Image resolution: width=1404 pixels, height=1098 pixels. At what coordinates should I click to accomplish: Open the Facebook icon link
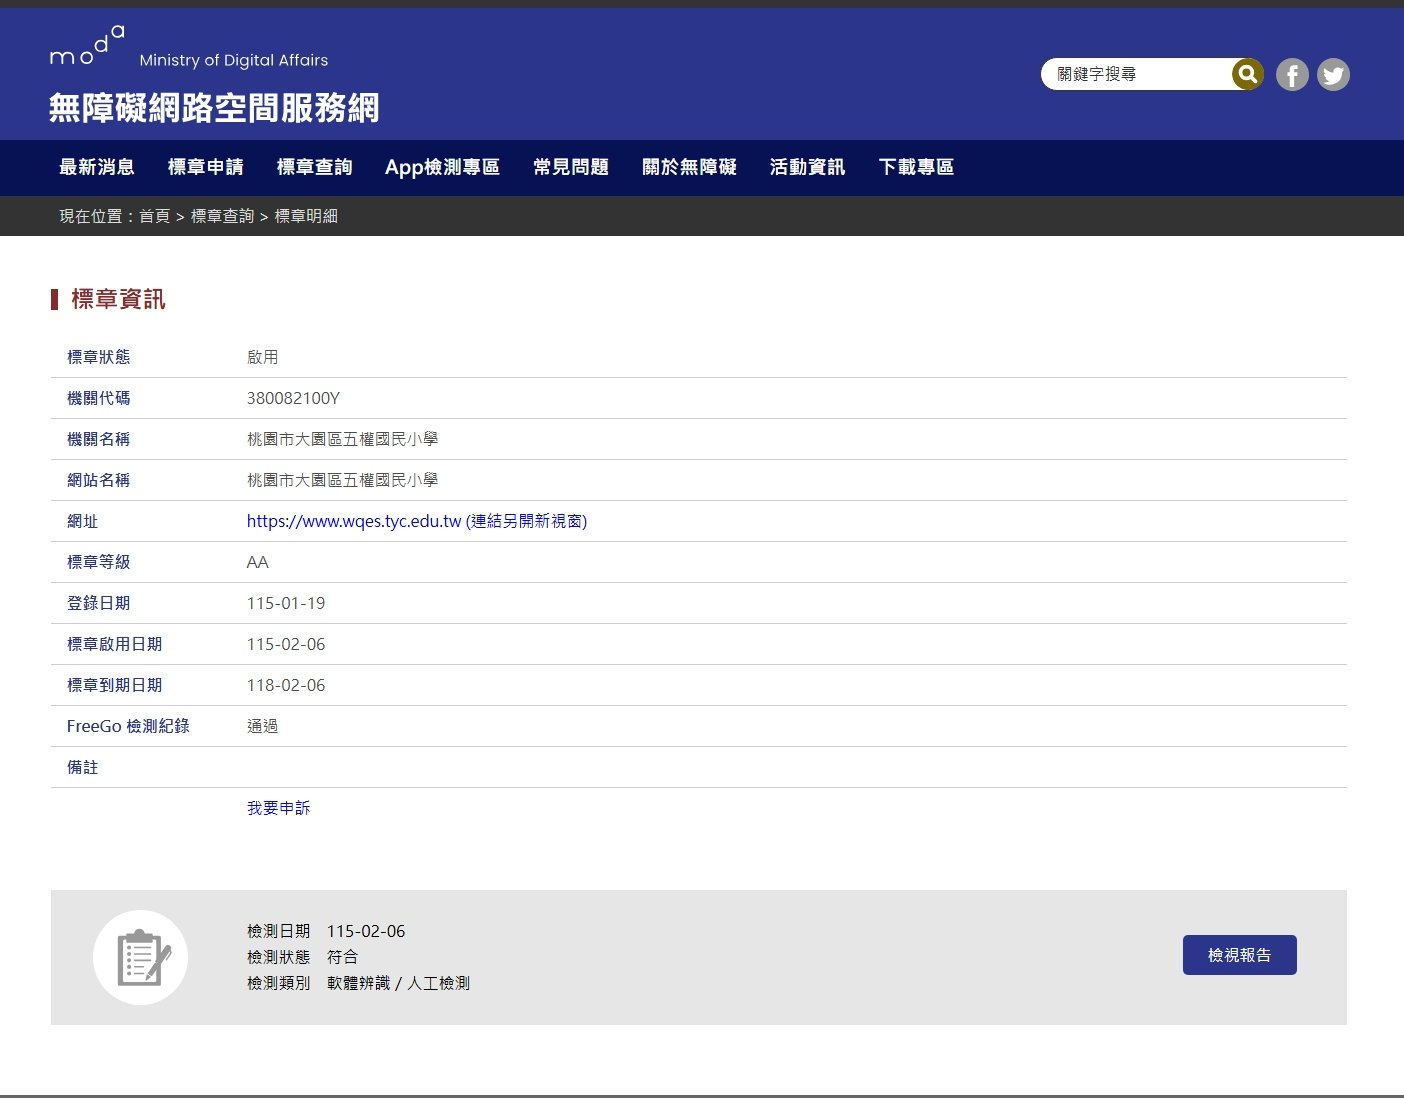[x=1292, y=75]
